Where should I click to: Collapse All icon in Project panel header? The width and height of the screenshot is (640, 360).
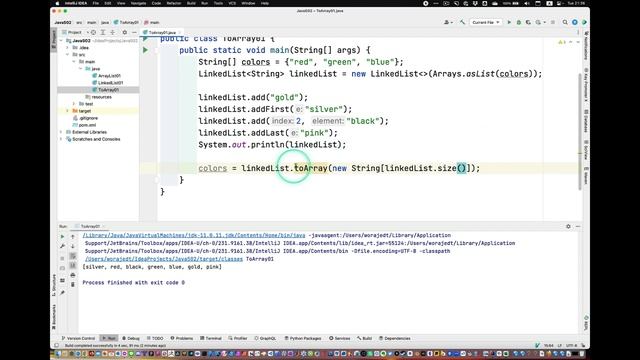point(112,32)
